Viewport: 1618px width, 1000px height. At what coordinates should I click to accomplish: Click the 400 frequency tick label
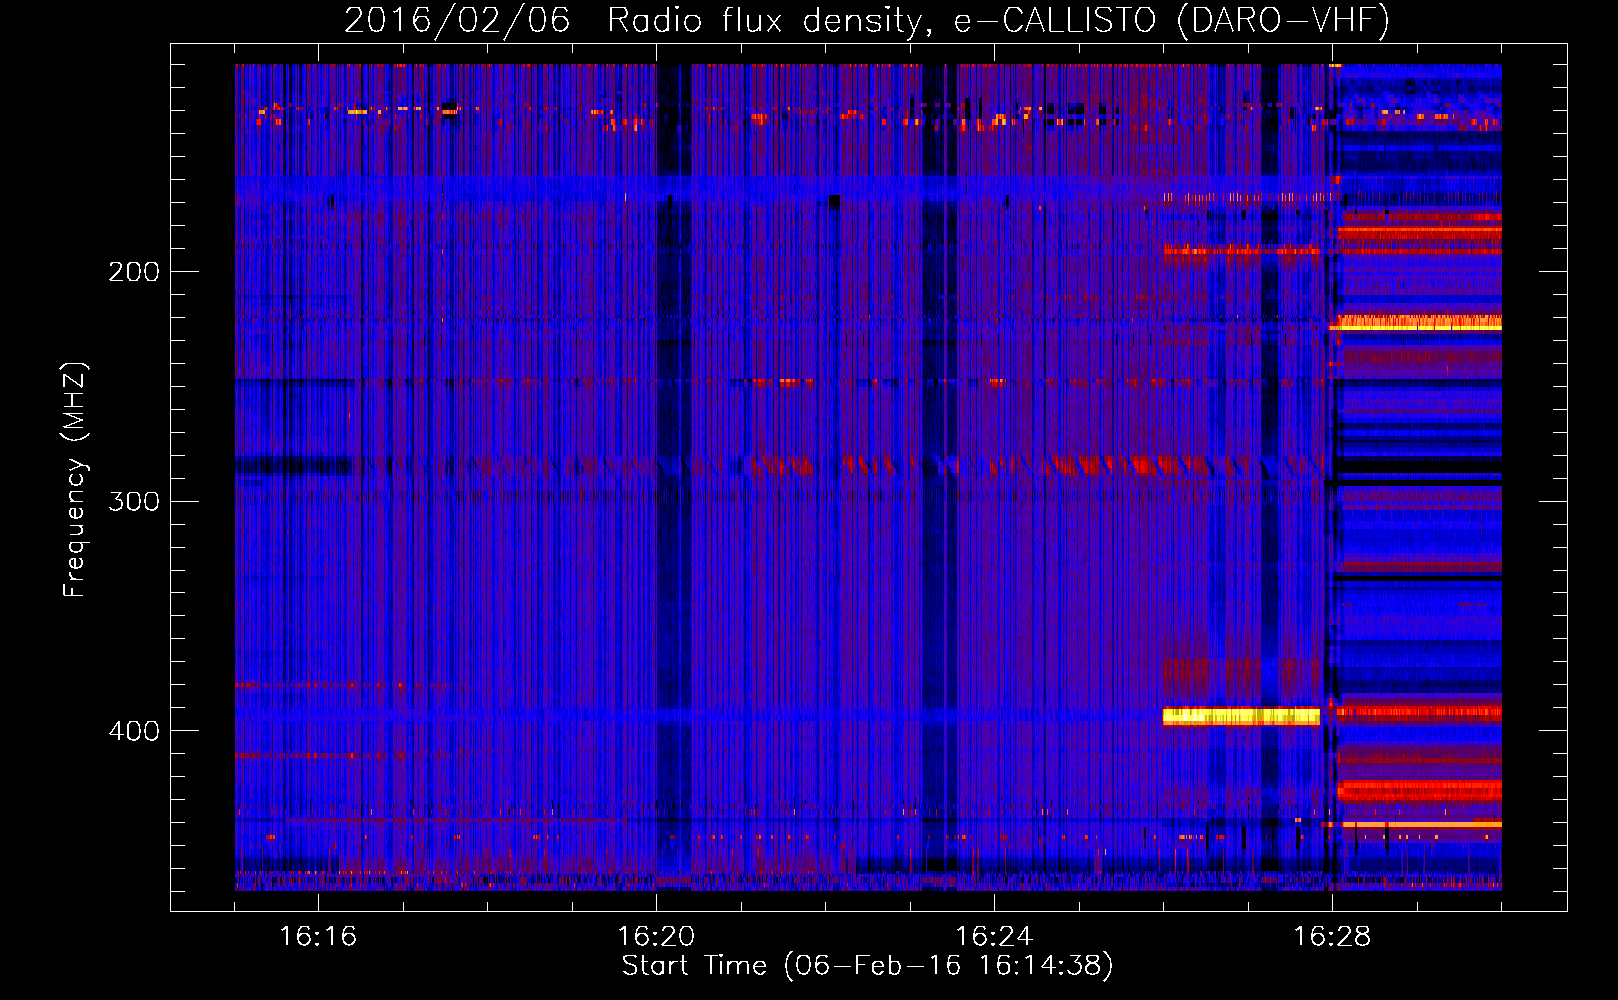click(134, 731)
